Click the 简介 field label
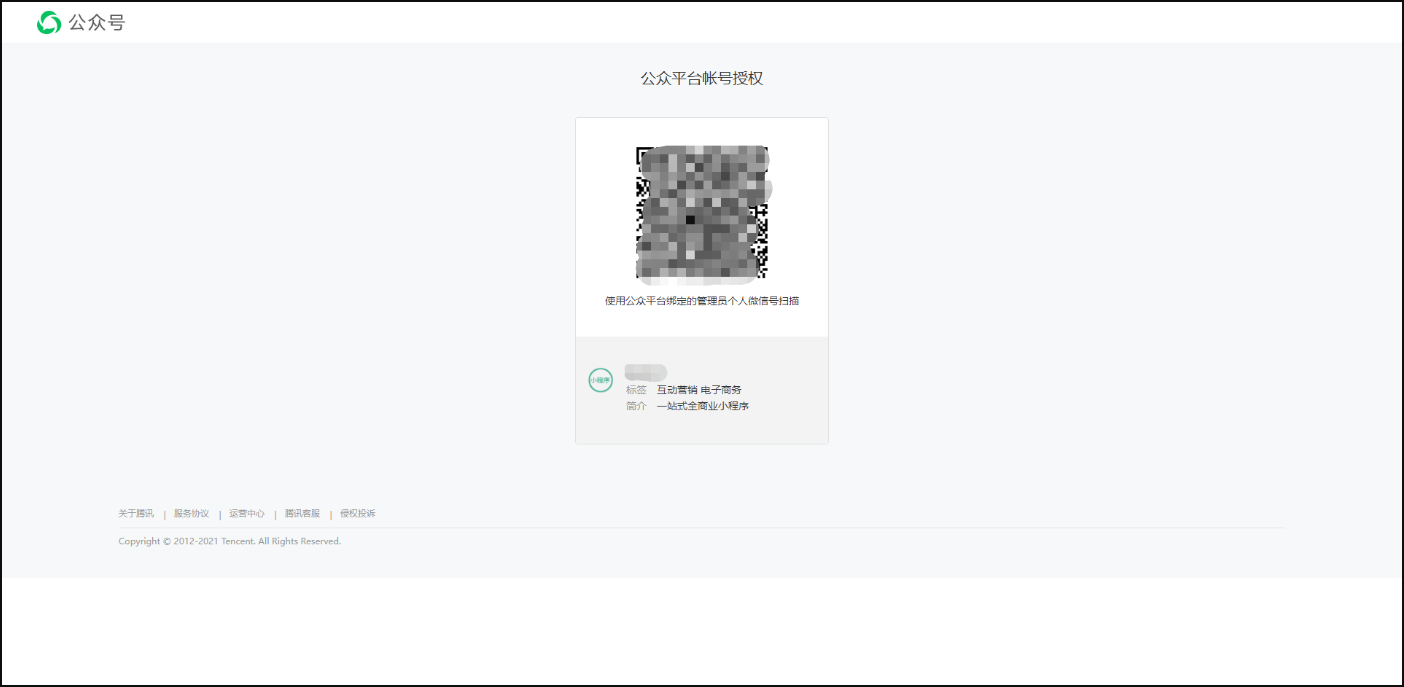The image size is (1404, 687). point(636,406)
